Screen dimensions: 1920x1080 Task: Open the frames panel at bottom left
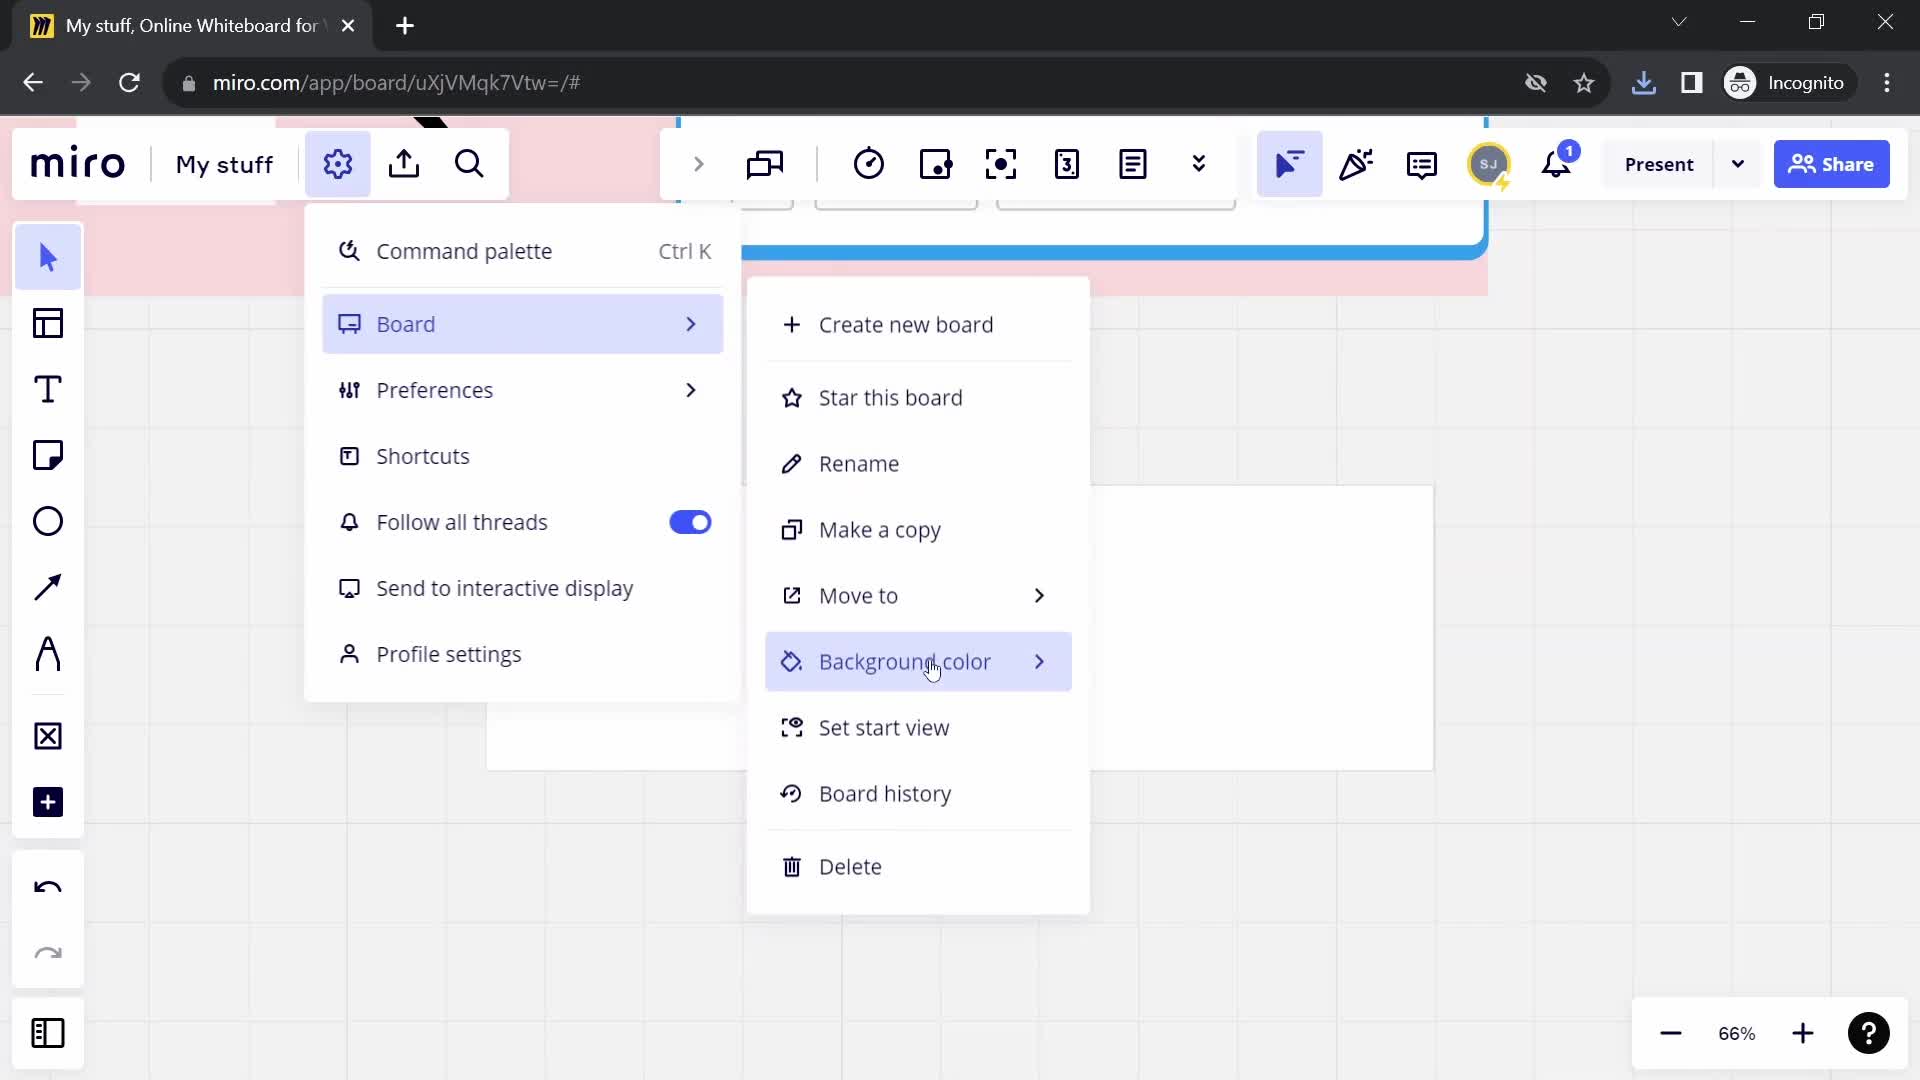click(48, 1033)
